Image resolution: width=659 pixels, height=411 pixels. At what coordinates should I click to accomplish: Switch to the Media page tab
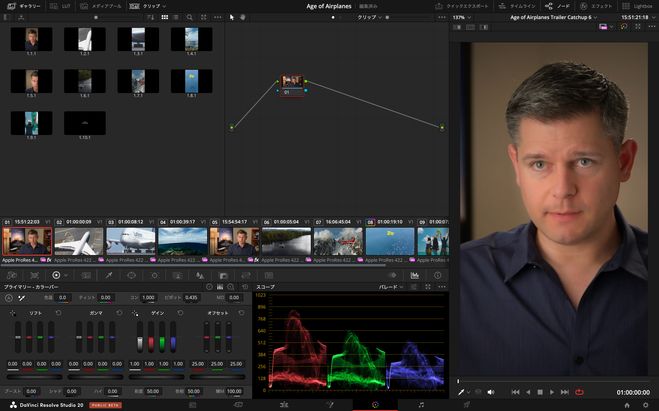pos(193,405)
